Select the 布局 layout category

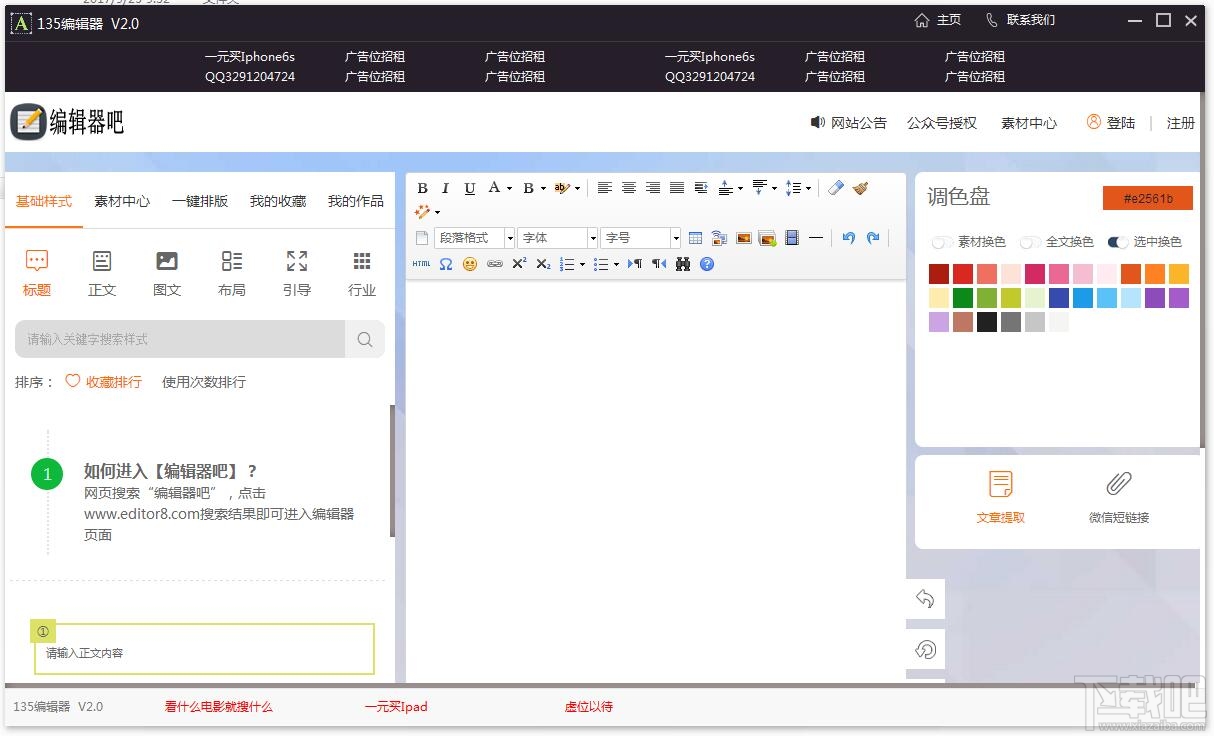232,274
